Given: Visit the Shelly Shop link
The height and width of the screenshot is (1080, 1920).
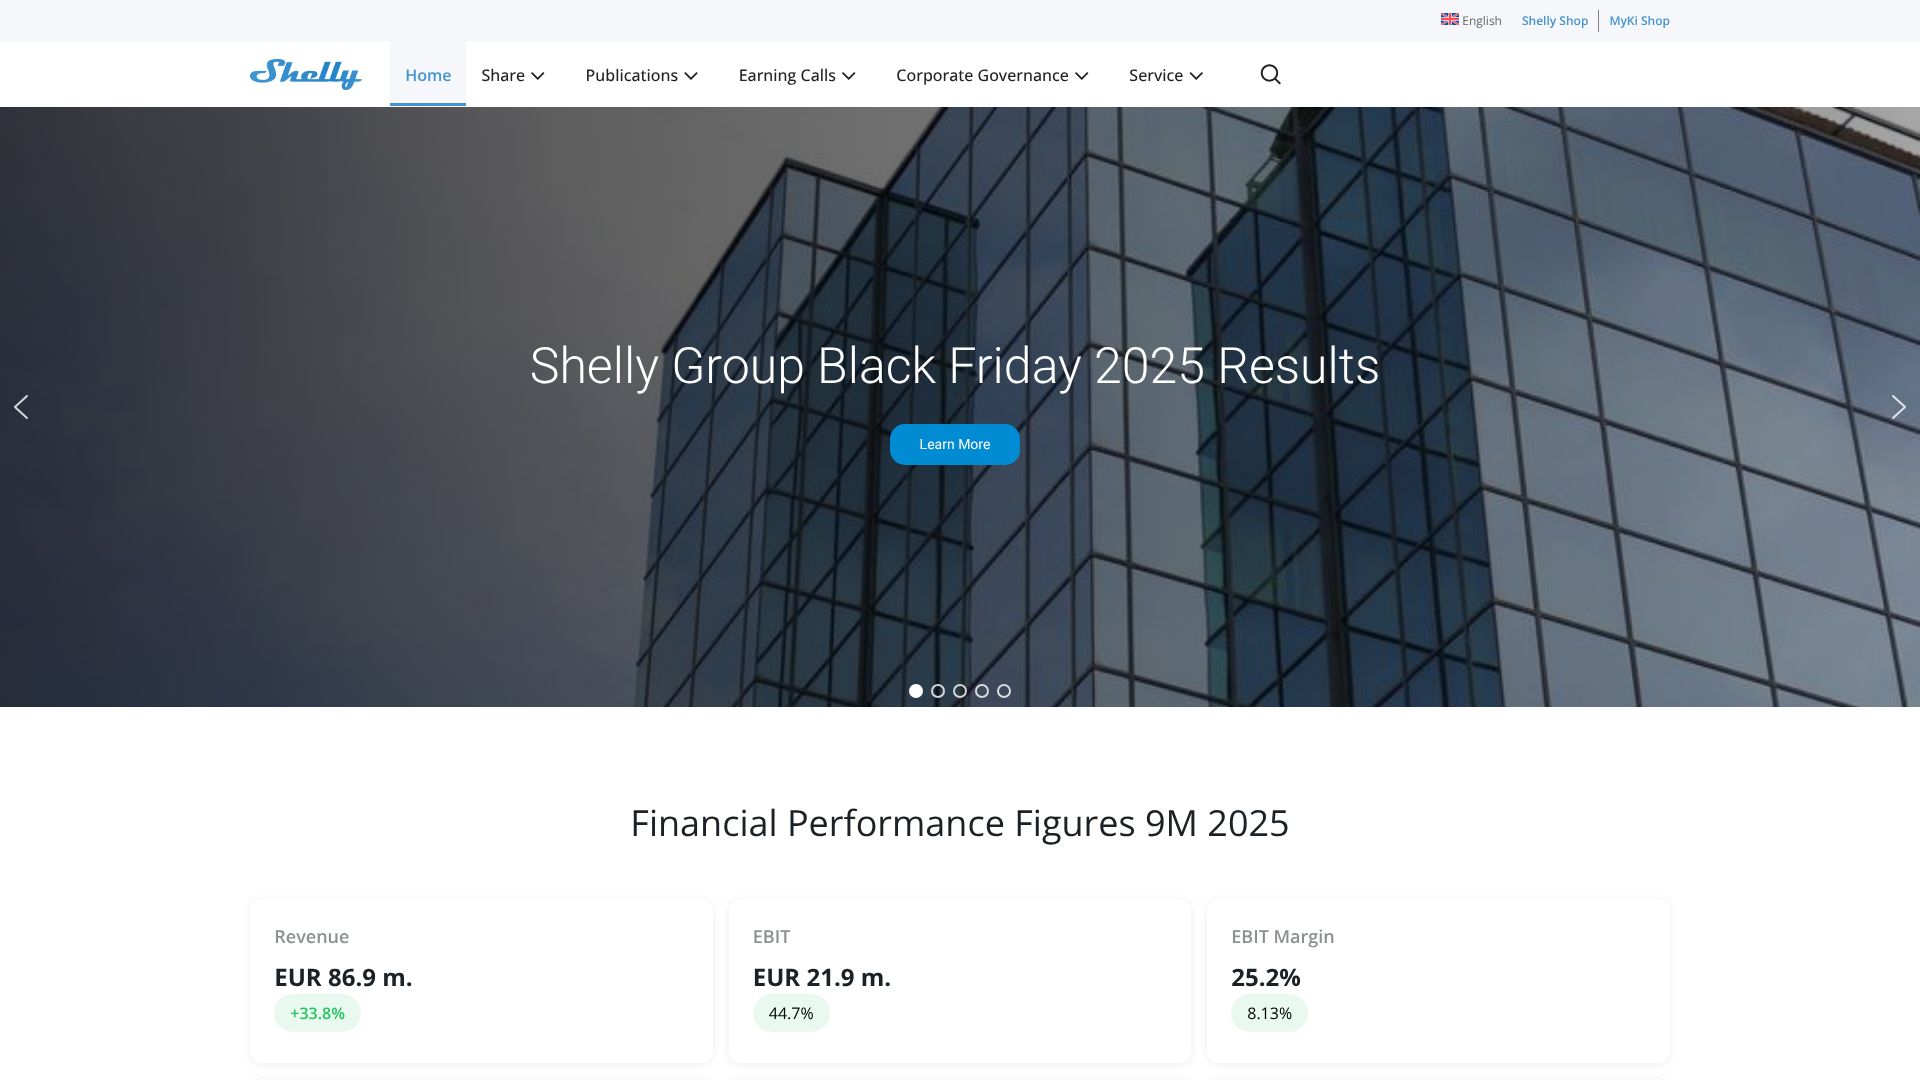Looking at the screenshot, I should (1554, 21).
